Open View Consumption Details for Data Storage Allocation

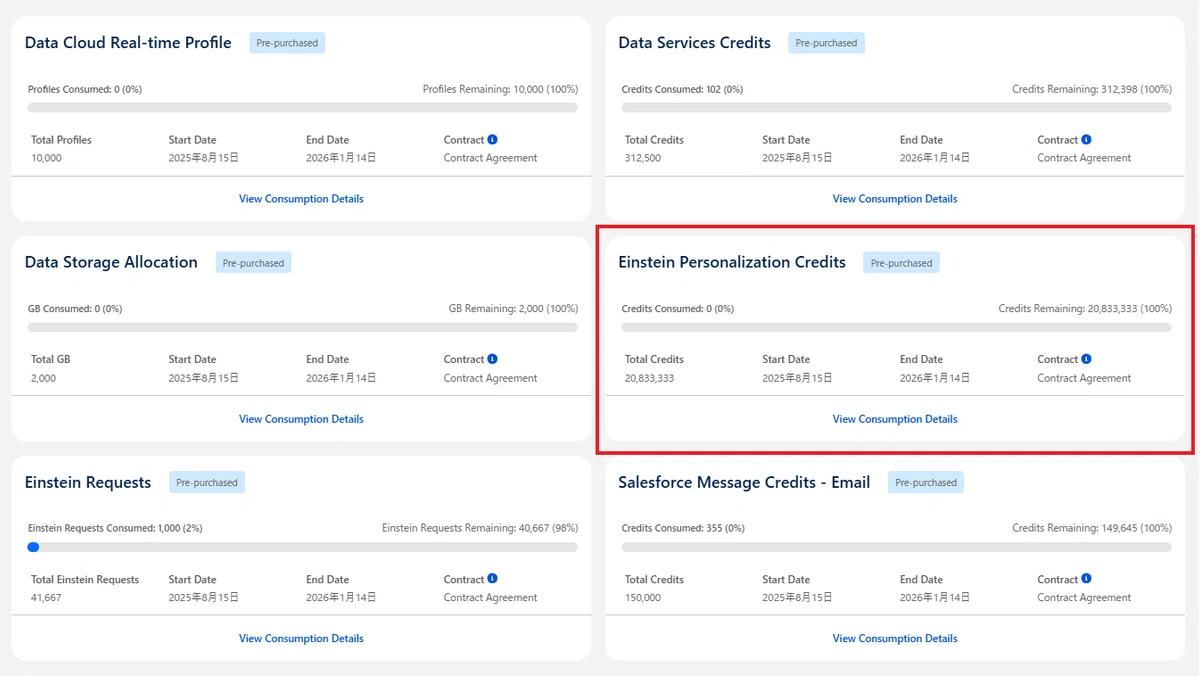point(301,419)
